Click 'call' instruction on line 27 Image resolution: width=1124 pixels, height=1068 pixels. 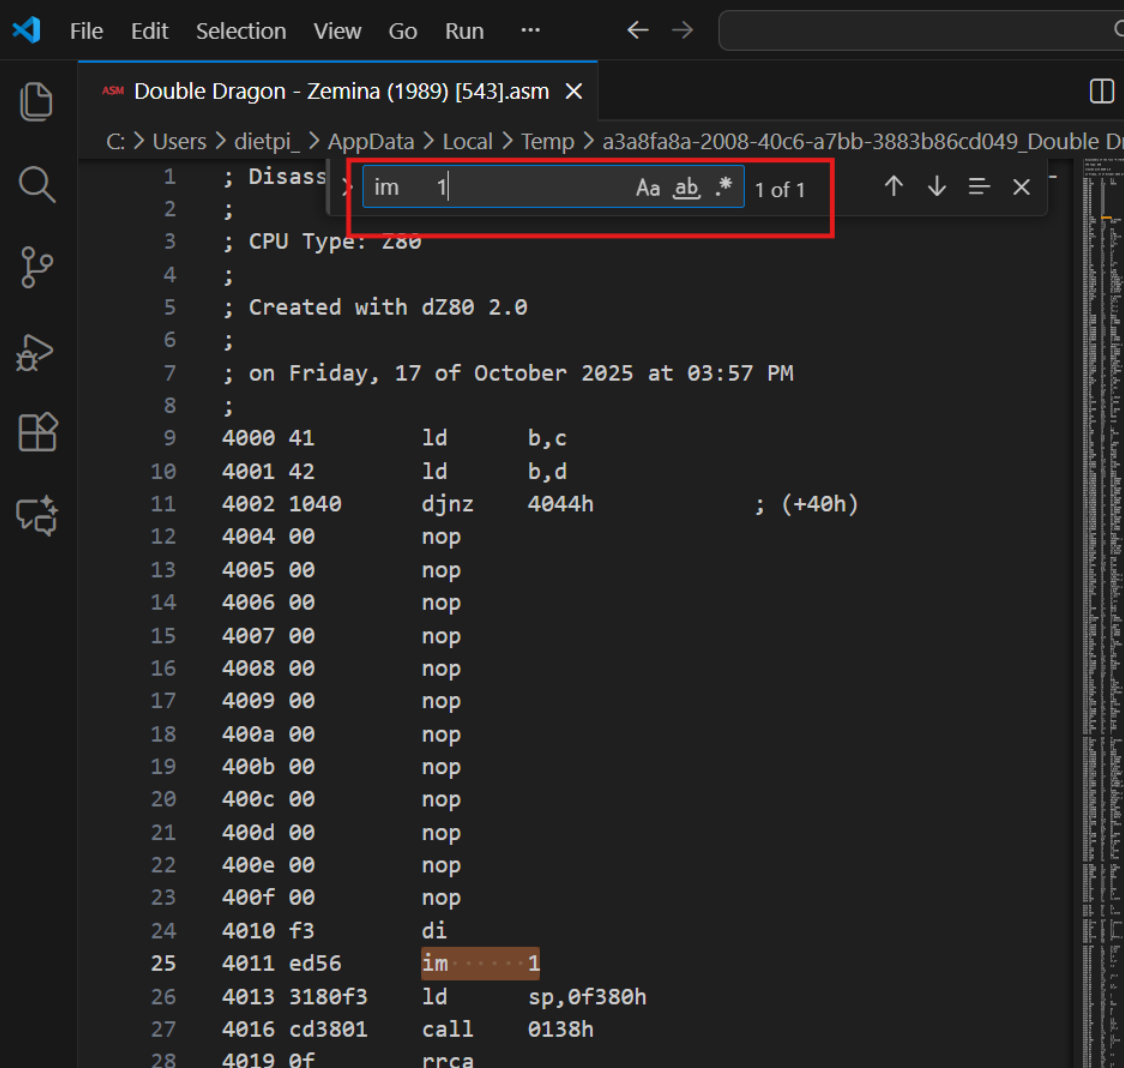(447, 1029)
